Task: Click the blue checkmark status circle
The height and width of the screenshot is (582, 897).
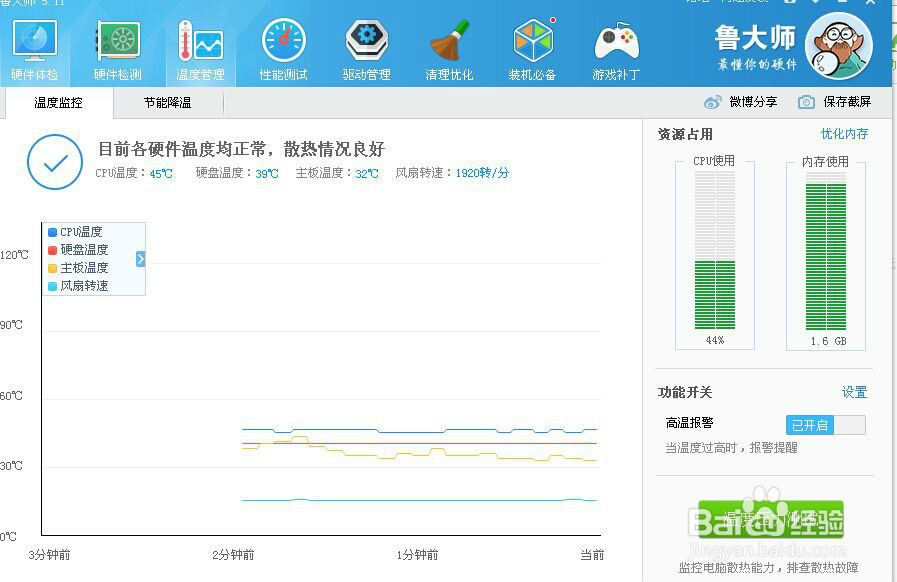Action: point(55,162)
